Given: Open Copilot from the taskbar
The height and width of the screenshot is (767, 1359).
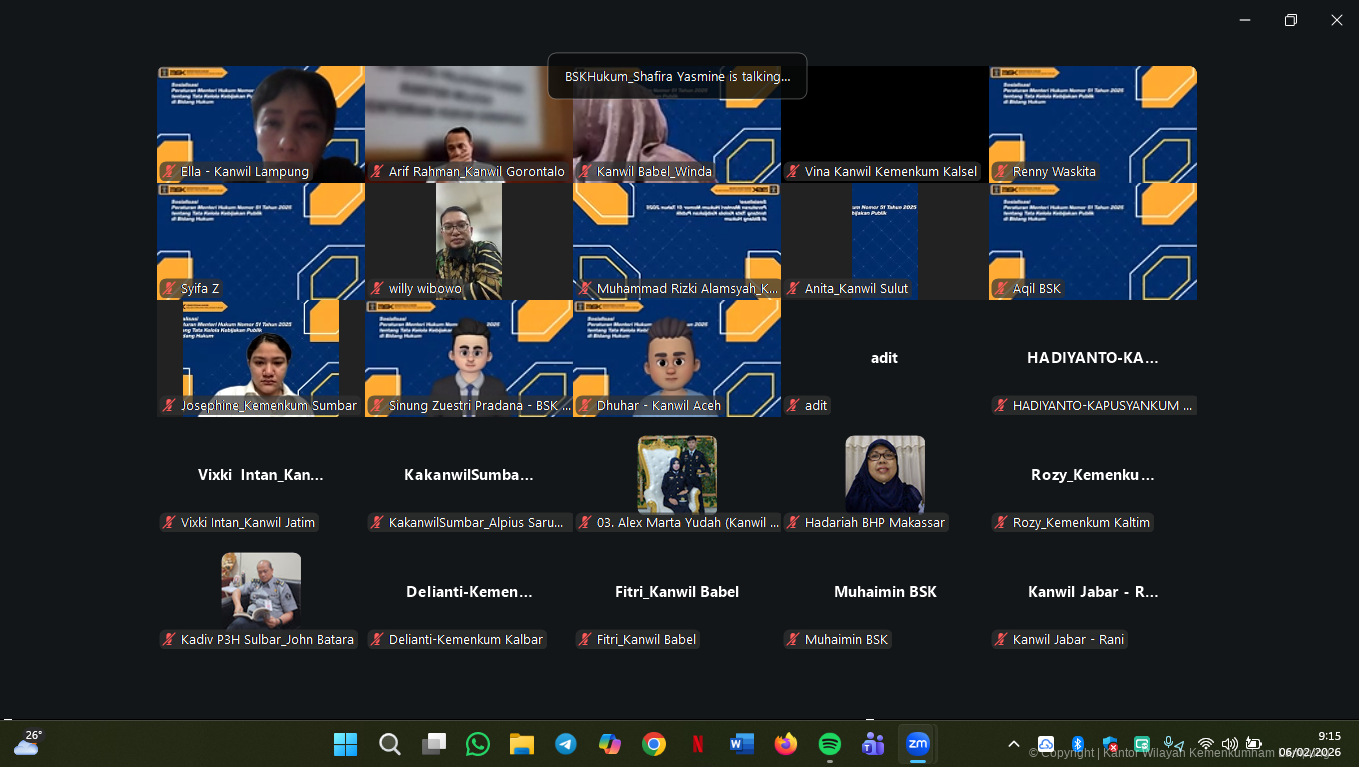Looking at the screenshot, I should 609,744.
